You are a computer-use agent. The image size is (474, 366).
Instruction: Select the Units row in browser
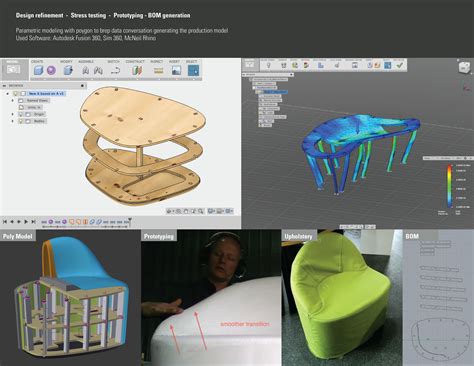tap(30, 107)
